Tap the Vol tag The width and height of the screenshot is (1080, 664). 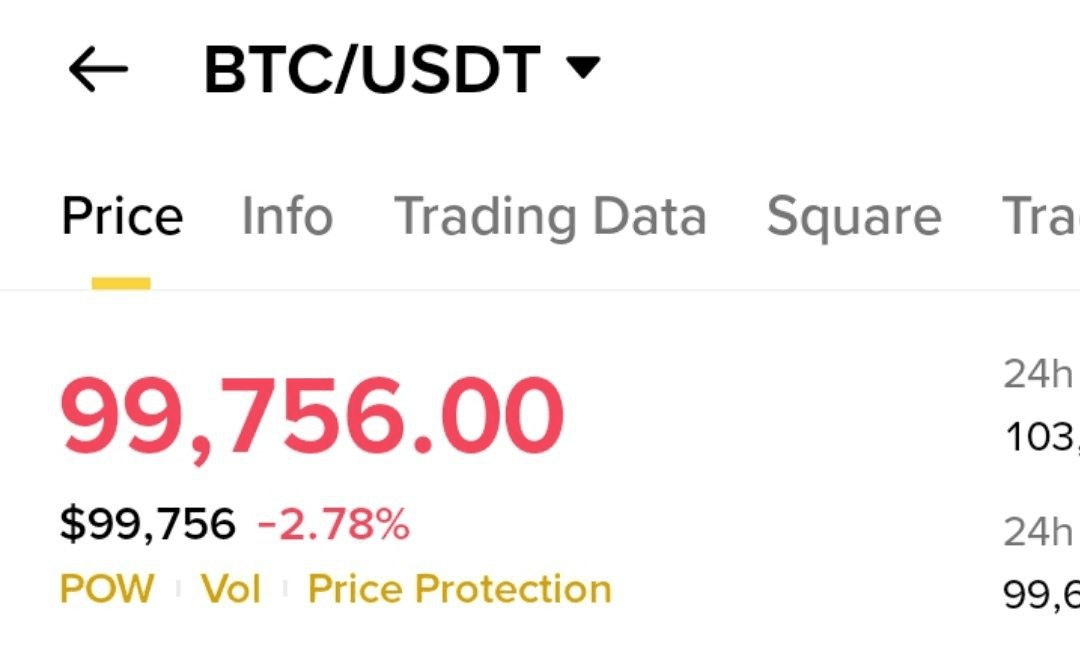pos(231,589)
